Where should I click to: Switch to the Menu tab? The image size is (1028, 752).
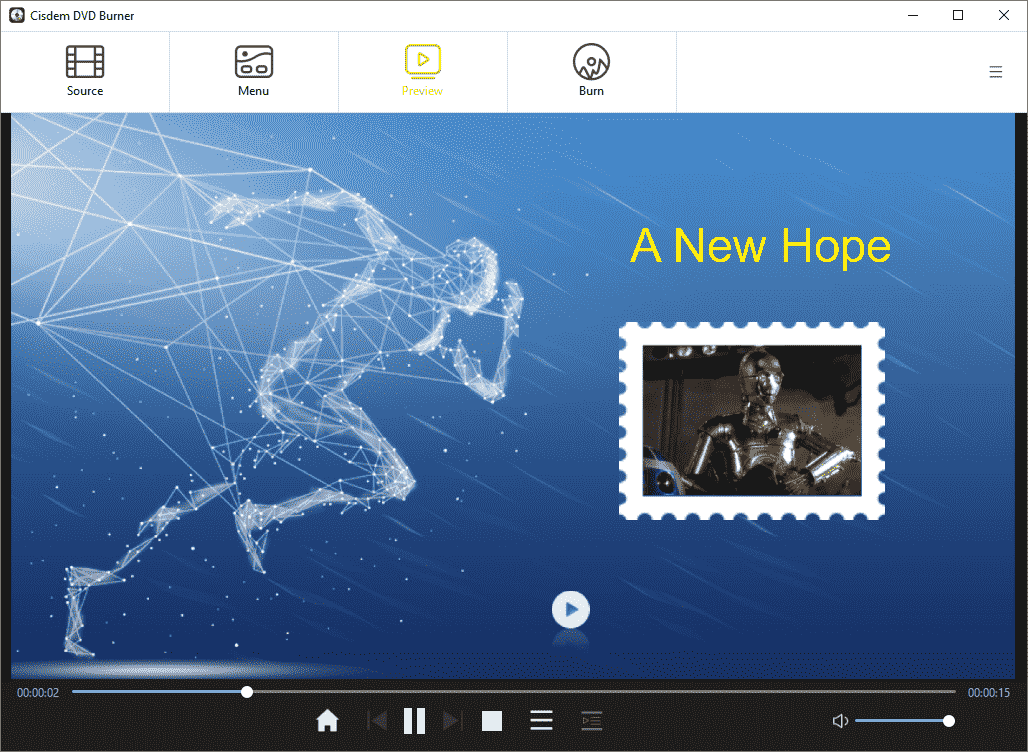click(x=253, y=71)
